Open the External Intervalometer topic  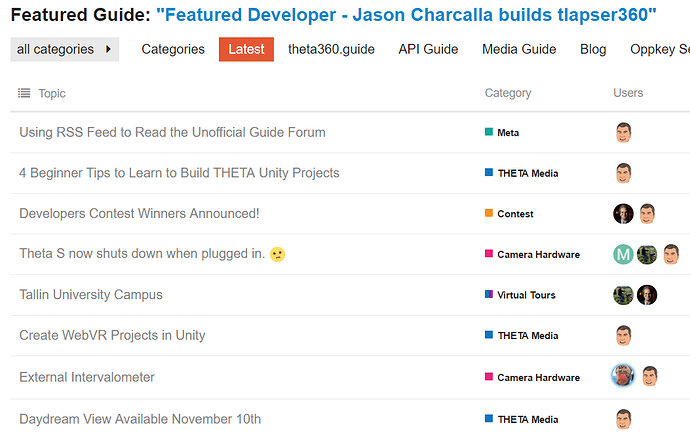(87, 377)
